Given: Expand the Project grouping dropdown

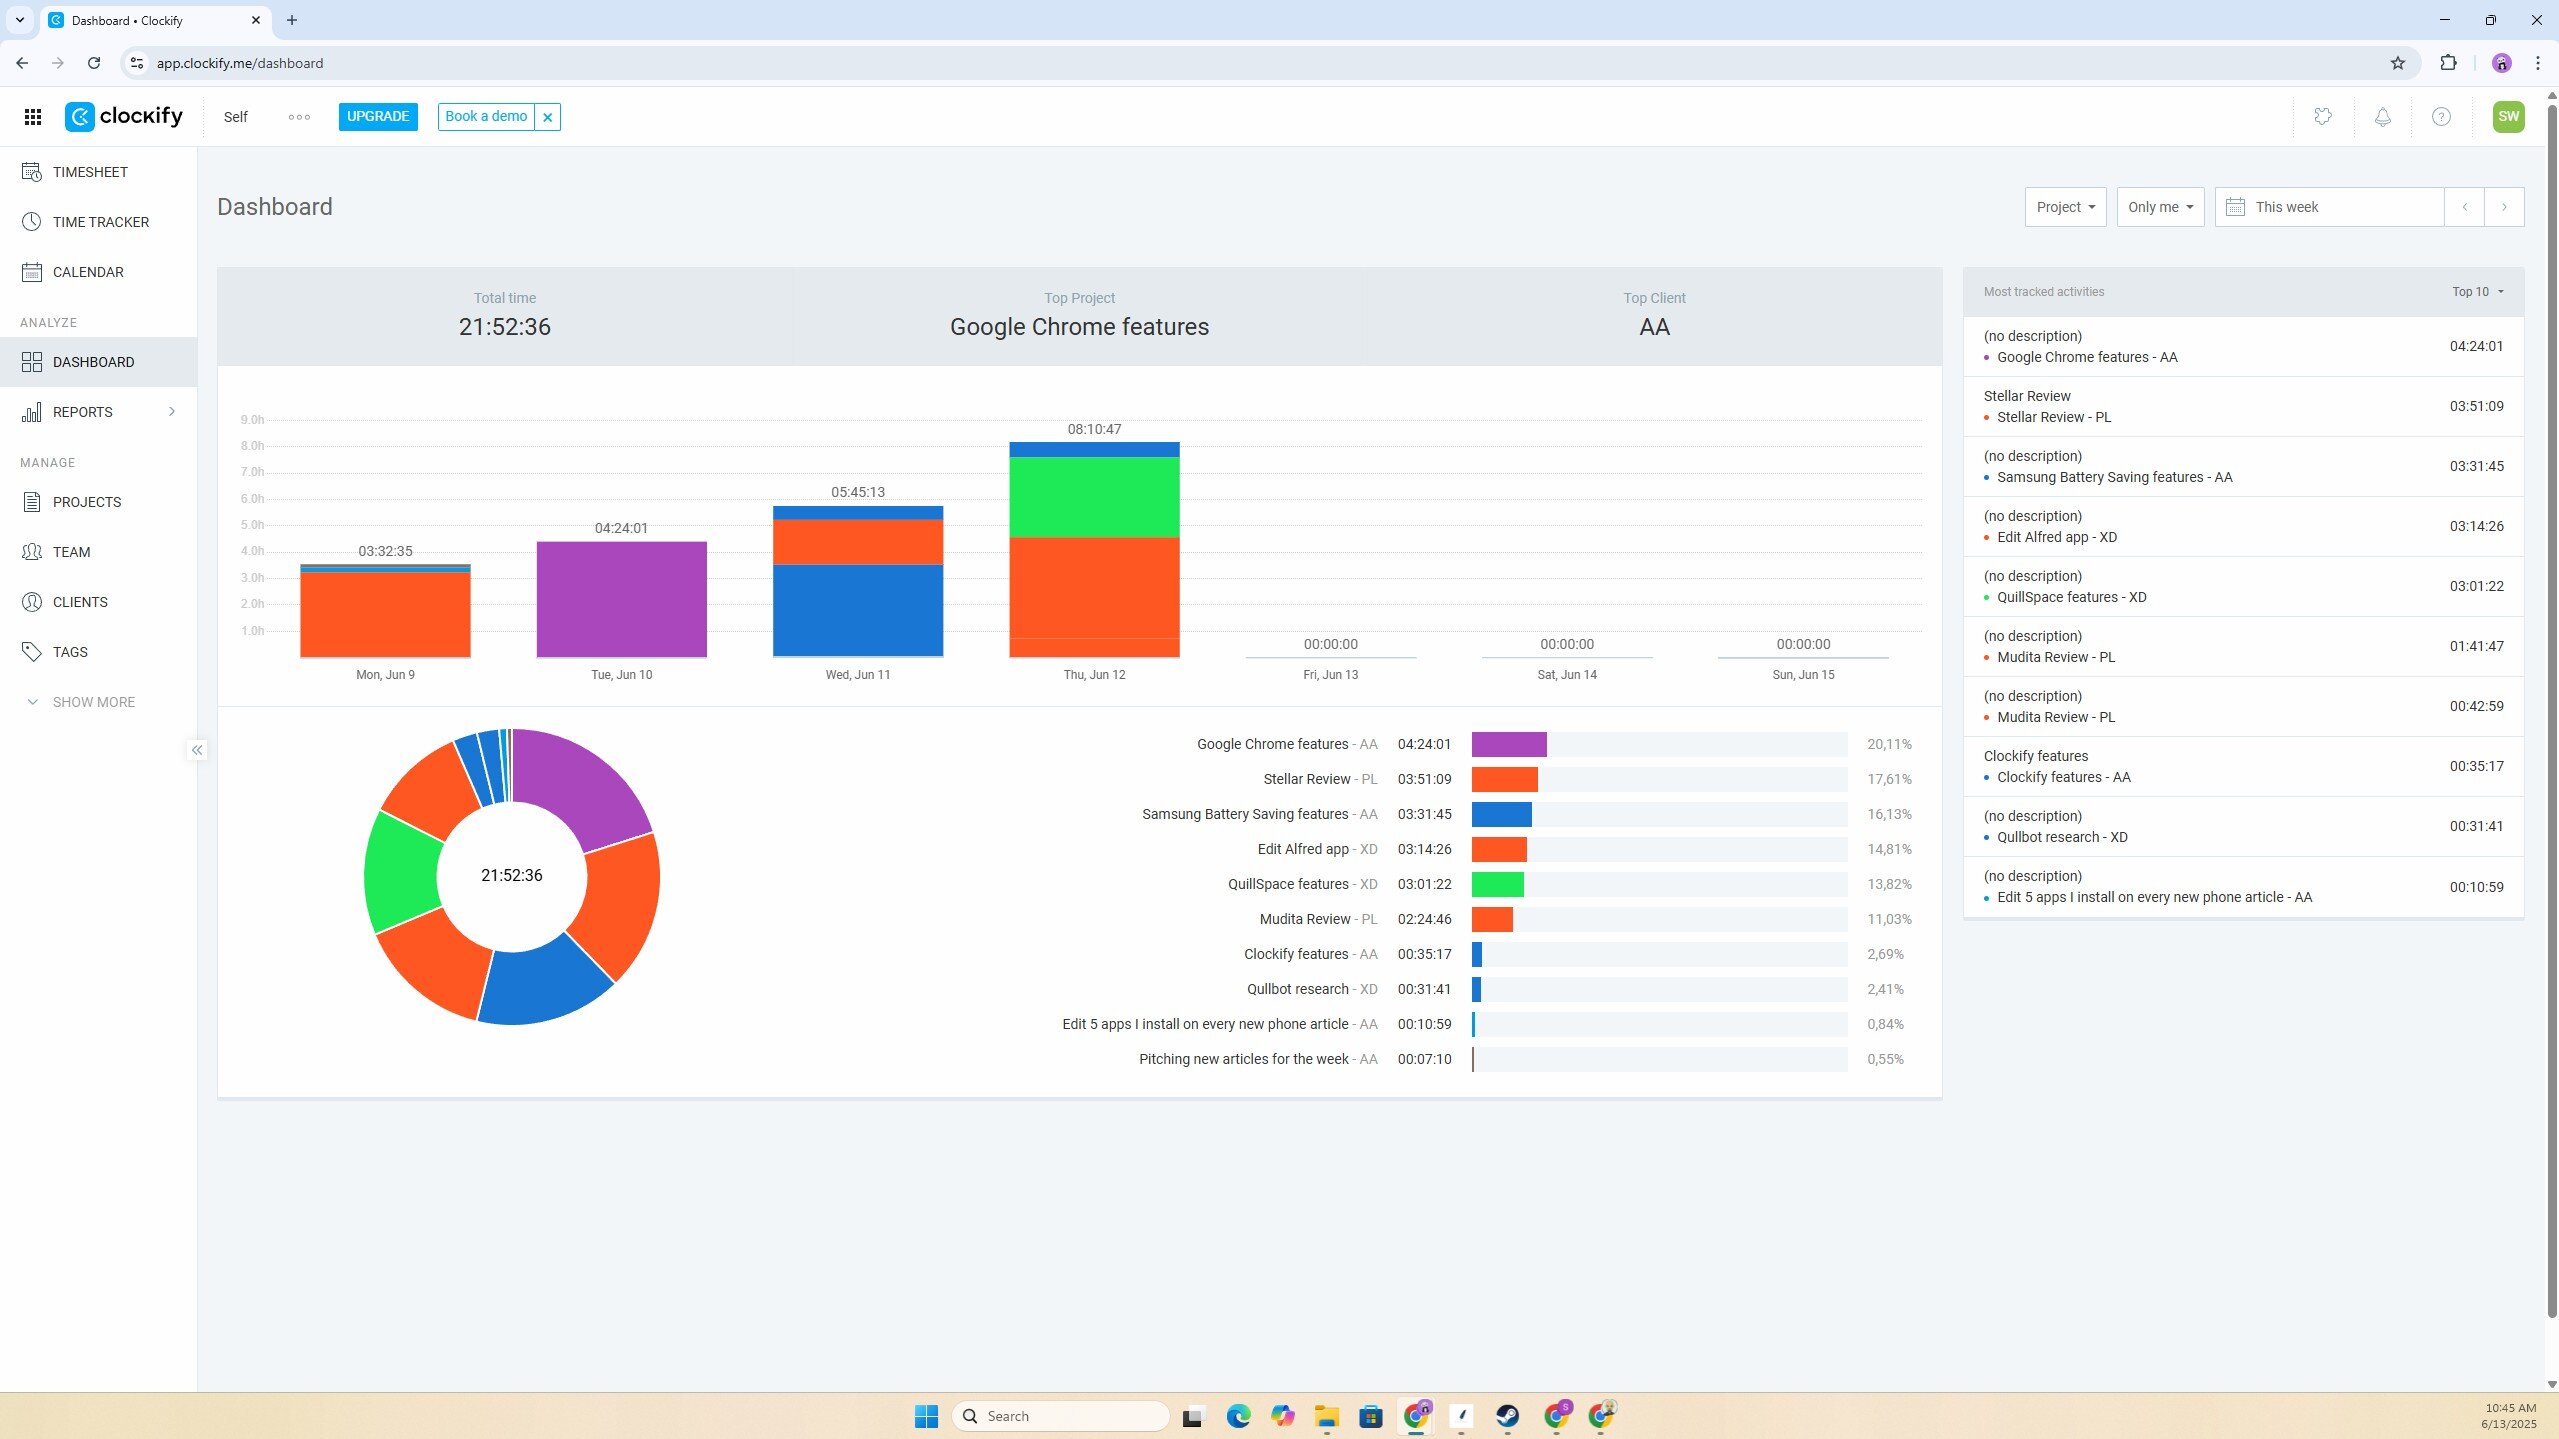Looking at the screenshot, I should (x=2065, y=207).
